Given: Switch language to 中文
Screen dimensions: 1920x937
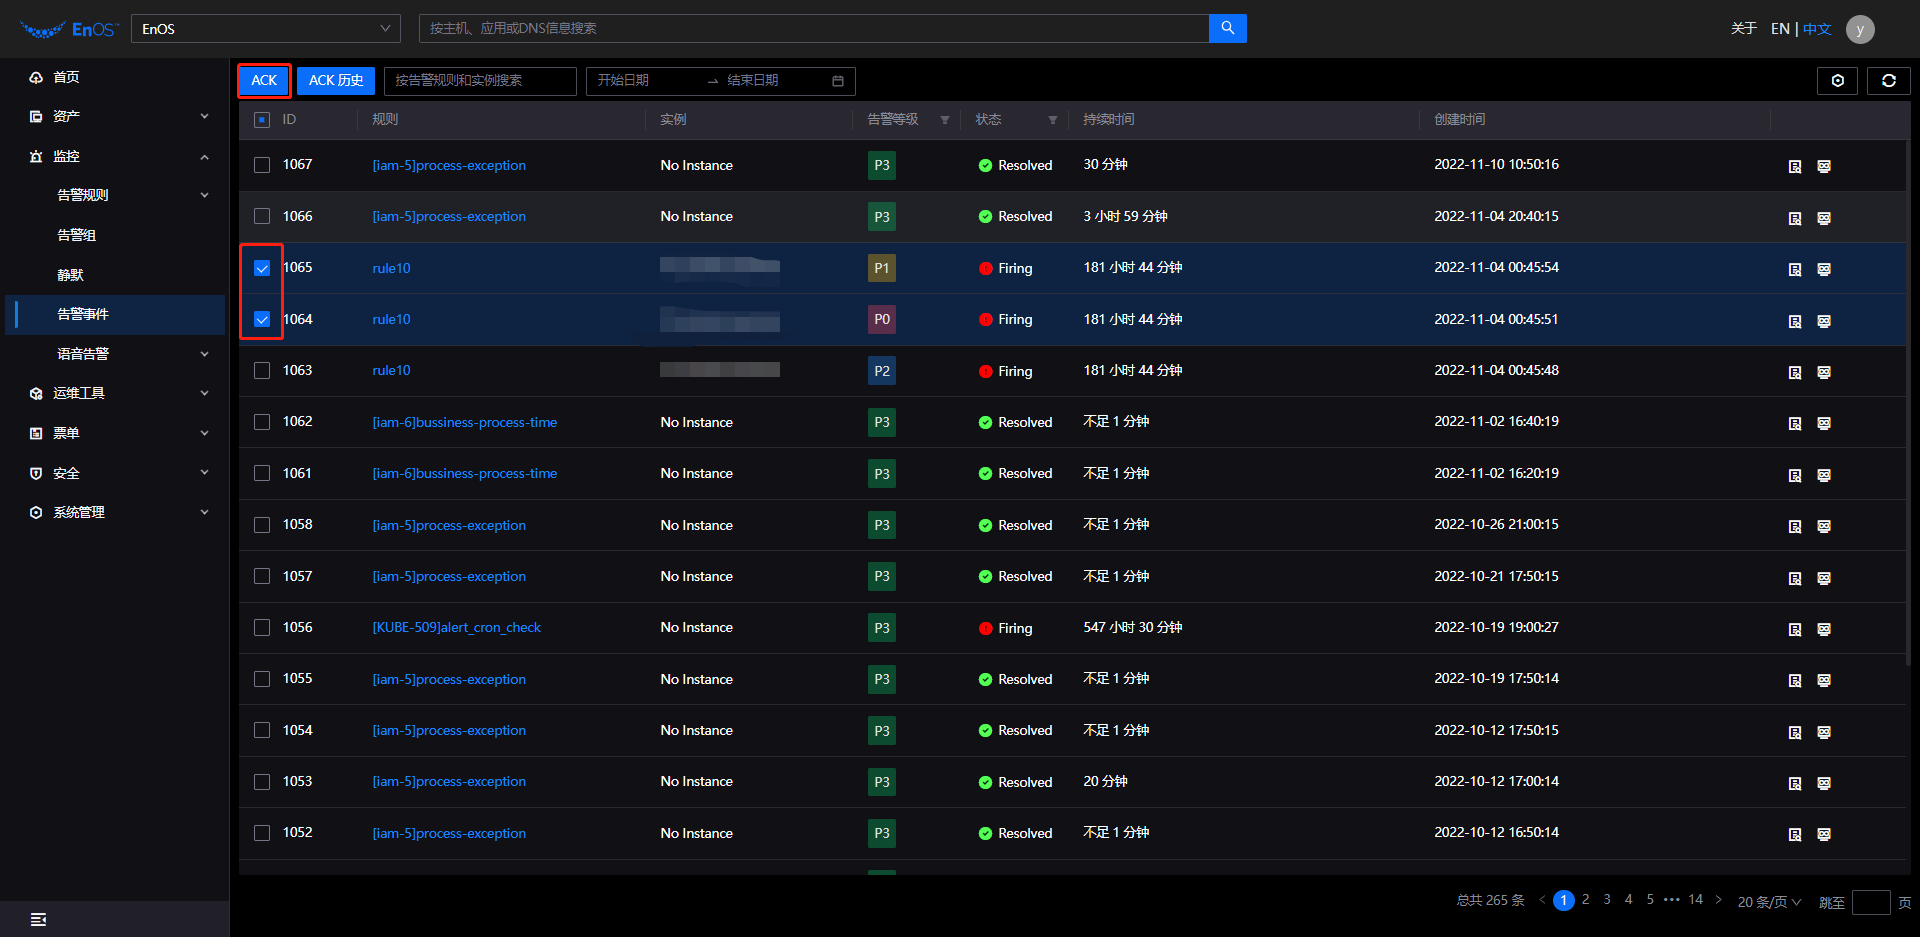Looking at the screenshot, I should (x=1817, y=29).
